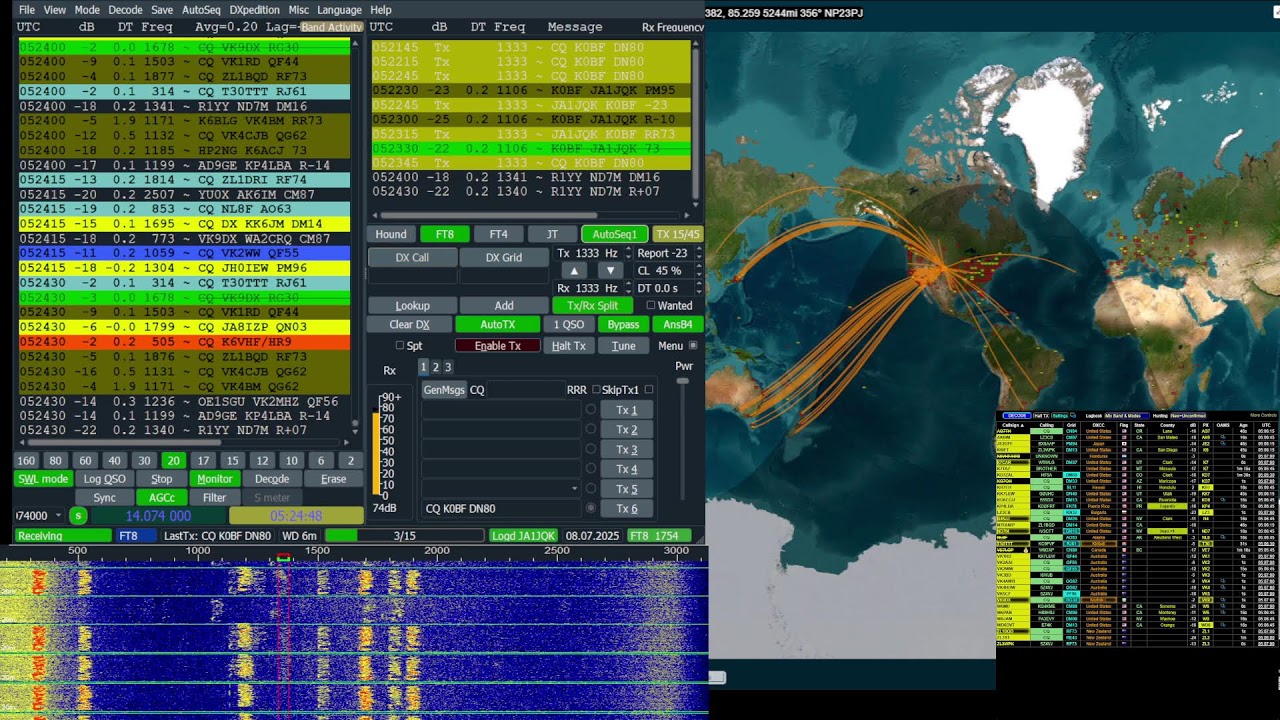Select the 6 band button
Screen dimensions: 1280x720
click(321, 461)
